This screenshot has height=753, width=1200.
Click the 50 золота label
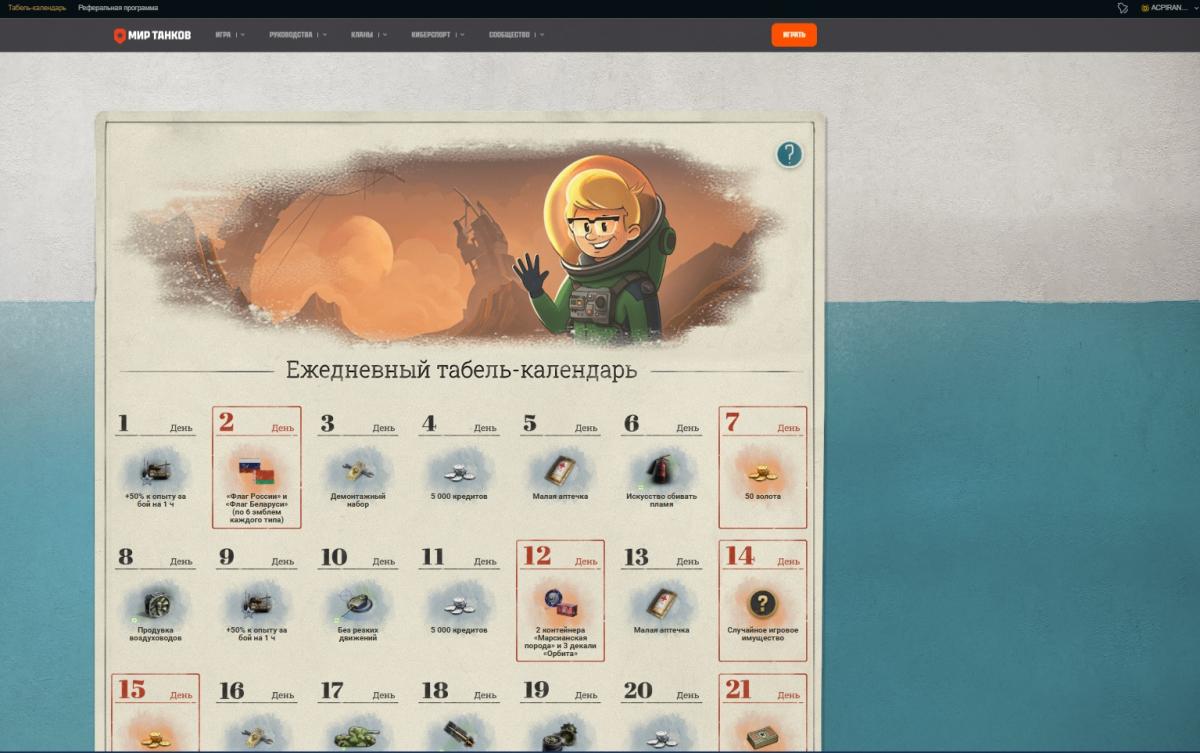click(763, 496)
